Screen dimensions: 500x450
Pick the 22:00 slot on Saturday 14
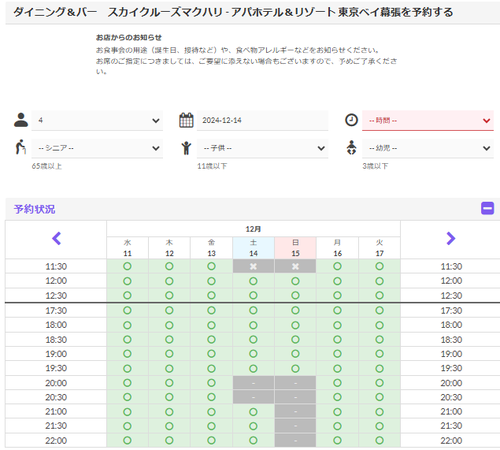253,440
